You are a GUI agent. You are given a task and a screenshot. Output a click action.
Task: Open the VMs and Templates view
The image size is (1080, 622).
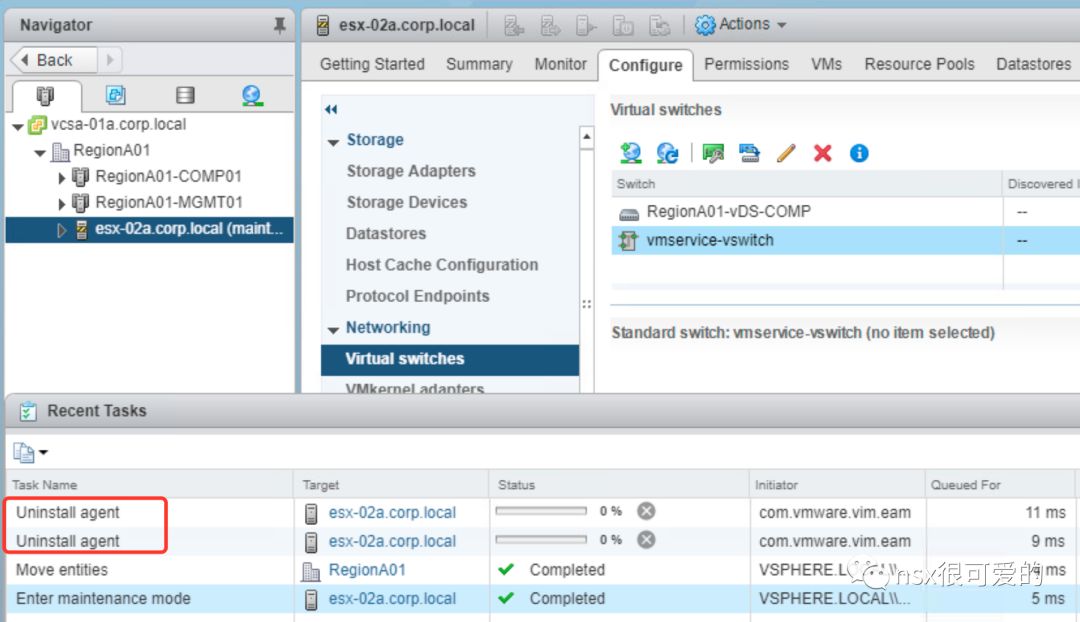[115, 95]
